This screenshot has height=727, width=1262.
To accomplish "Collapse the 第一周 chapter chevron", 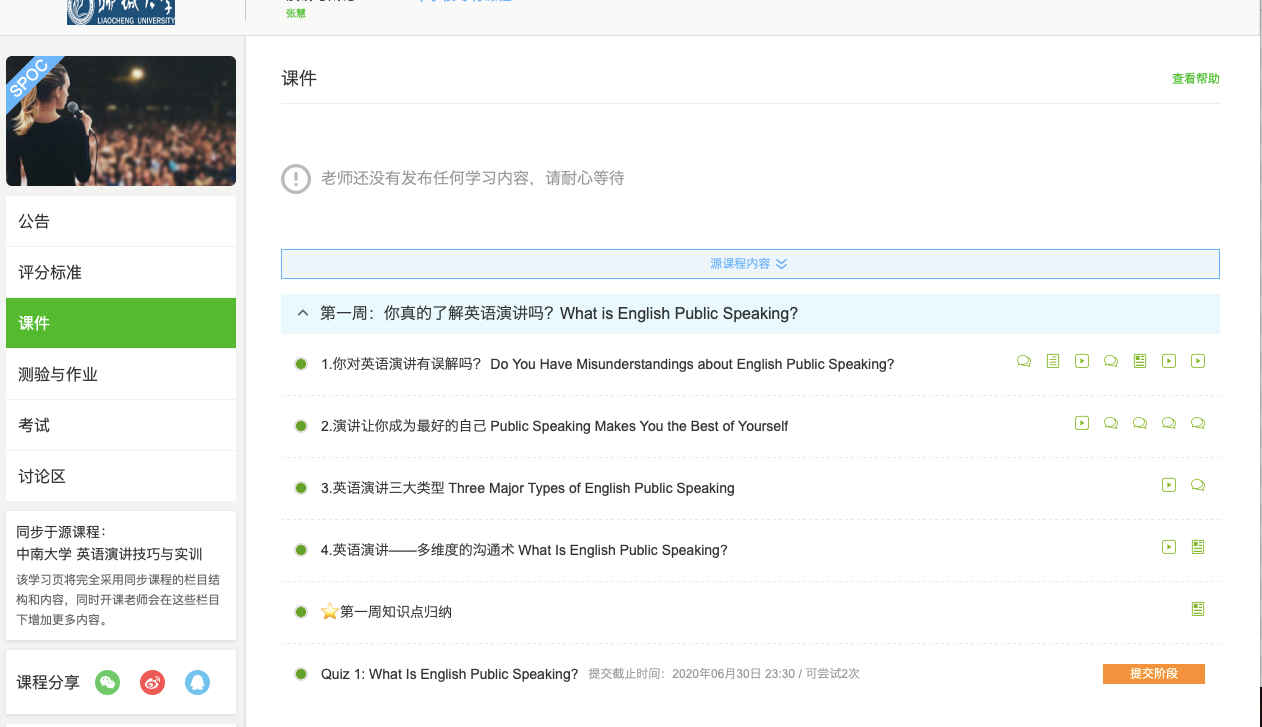I will 303,313.
